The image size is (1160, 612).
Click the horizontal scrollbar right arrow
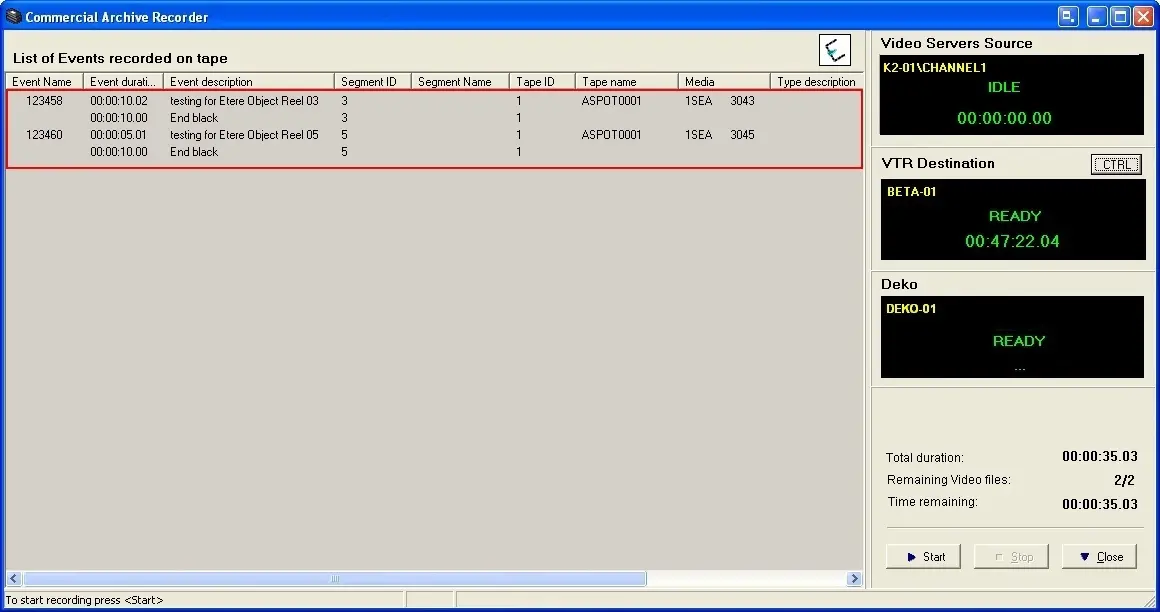point(854,579)
